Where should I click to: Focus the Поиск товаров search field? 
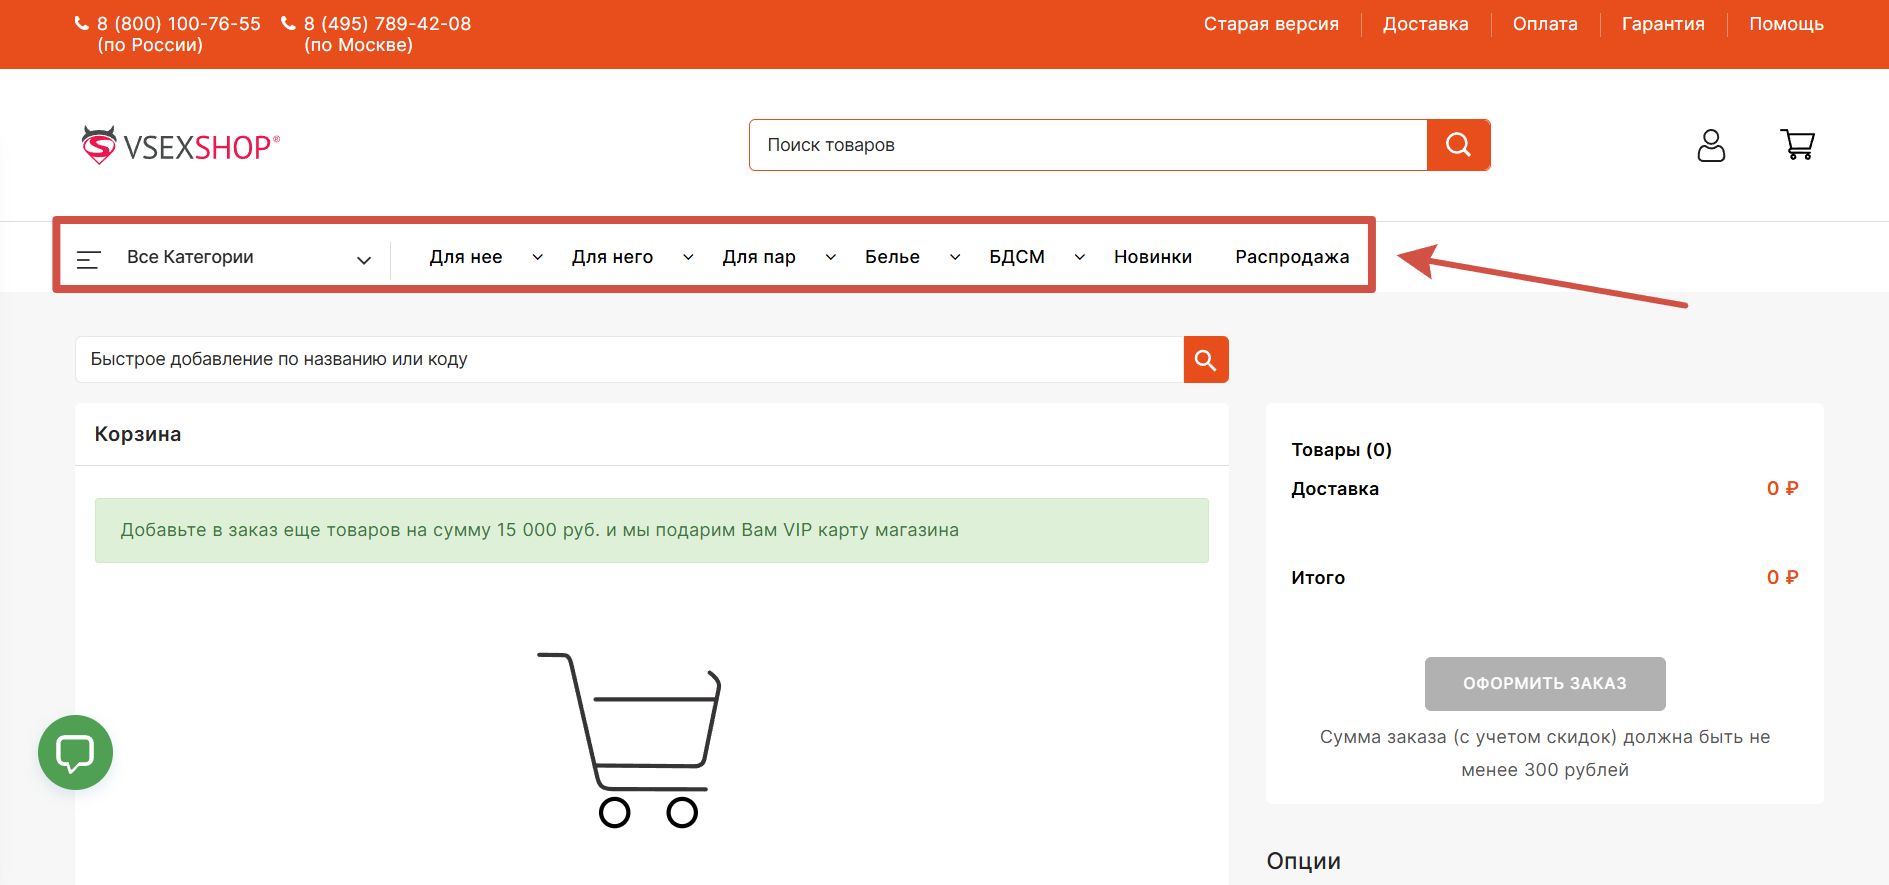pos(1088,145)
